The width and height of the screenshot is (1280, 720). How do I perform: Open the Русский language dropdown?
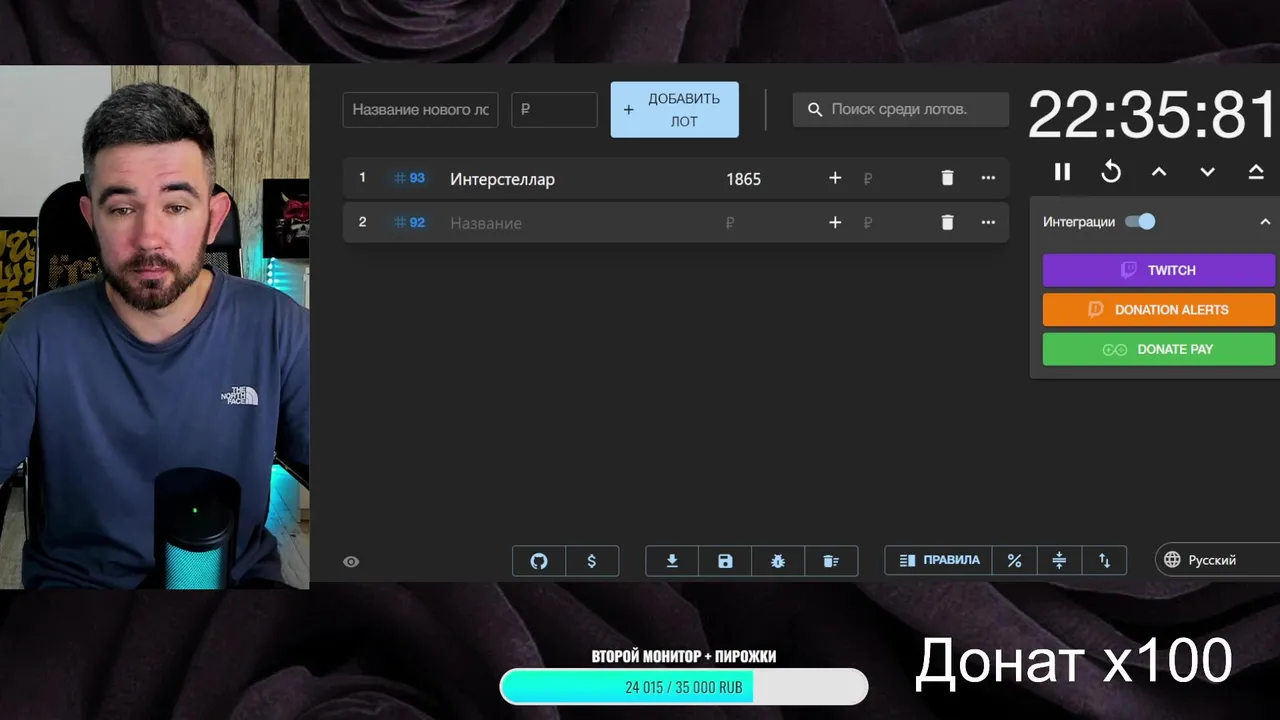(x=1217, y=560)
